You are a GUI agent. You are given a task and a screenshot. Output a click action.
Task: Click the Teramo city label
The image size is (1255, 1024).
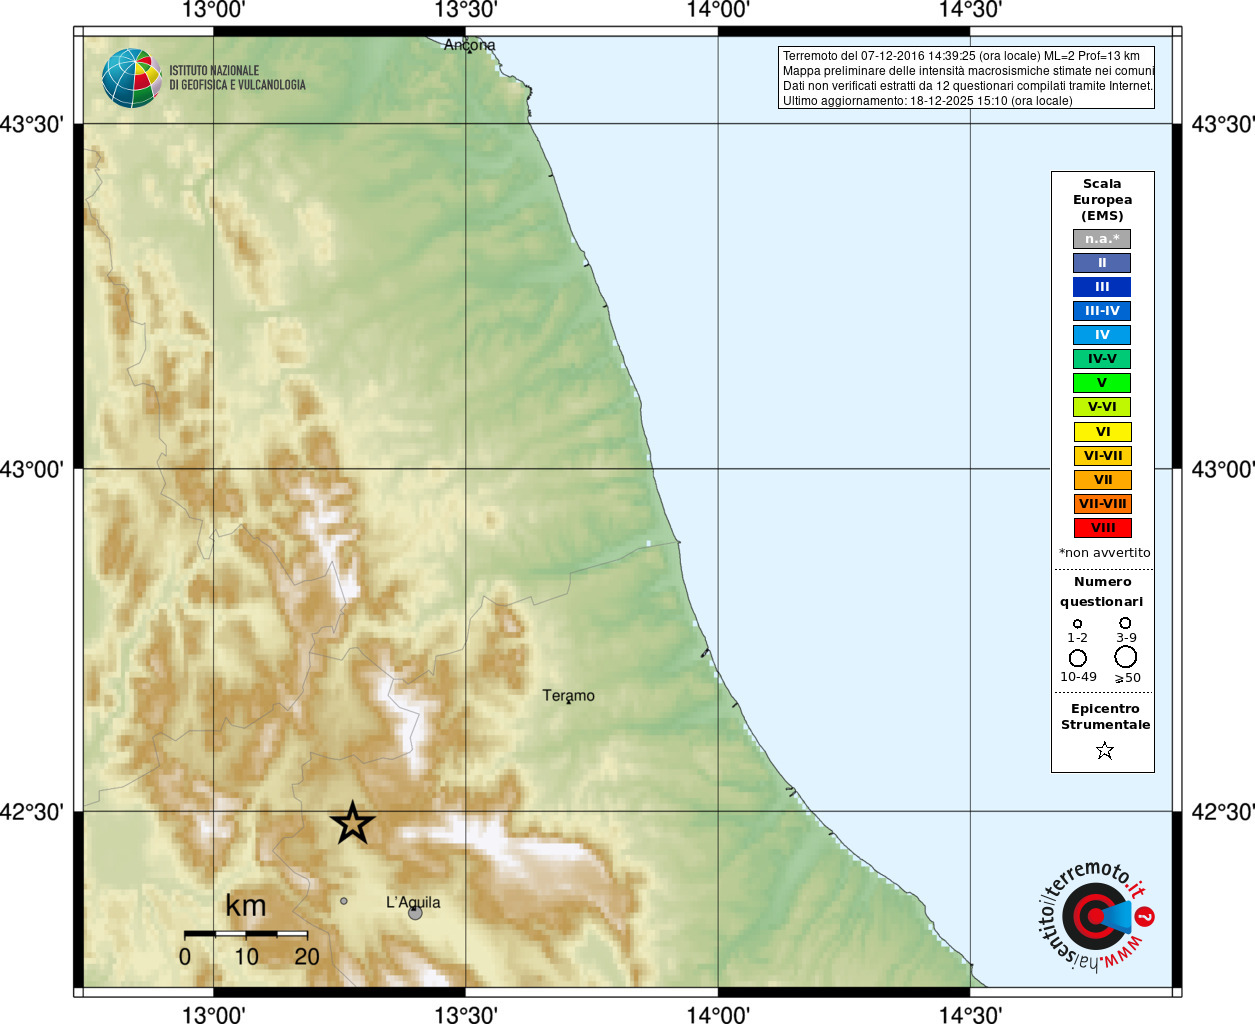tap(568, 695)
